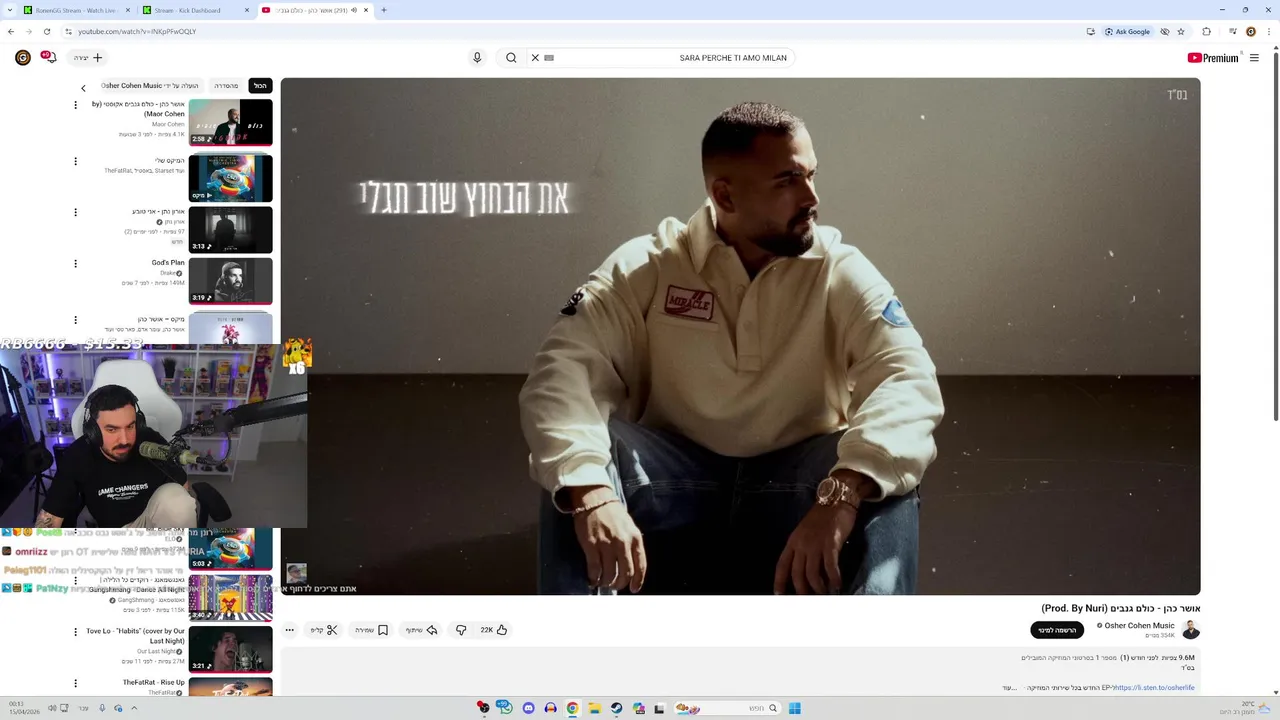Open WhatsApp from the taskbar

coord(506,708)
